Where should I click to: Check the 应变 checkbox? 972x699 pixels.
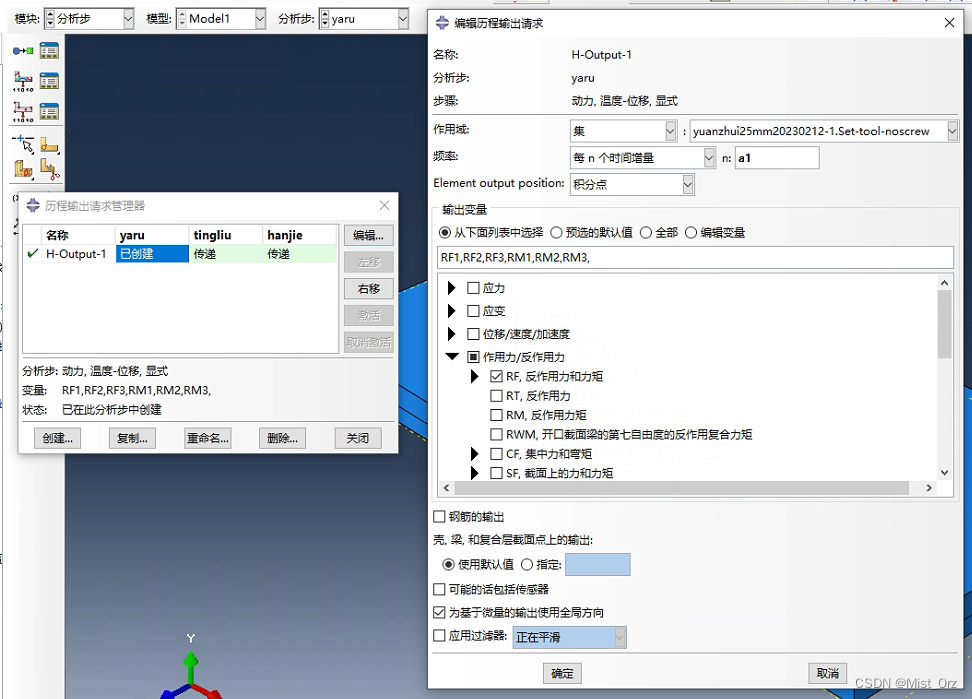[473, 310]
